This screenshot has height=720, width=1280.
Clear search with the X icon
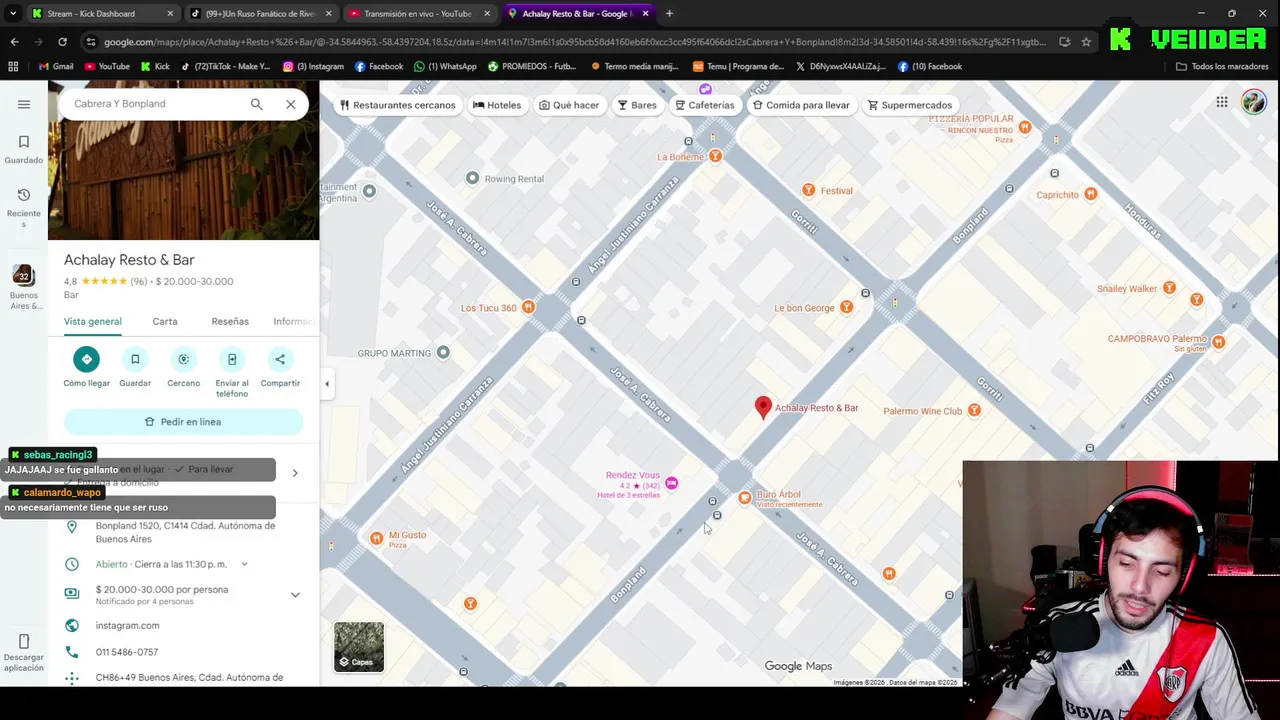pyautogui.click(x=291, y=104)
